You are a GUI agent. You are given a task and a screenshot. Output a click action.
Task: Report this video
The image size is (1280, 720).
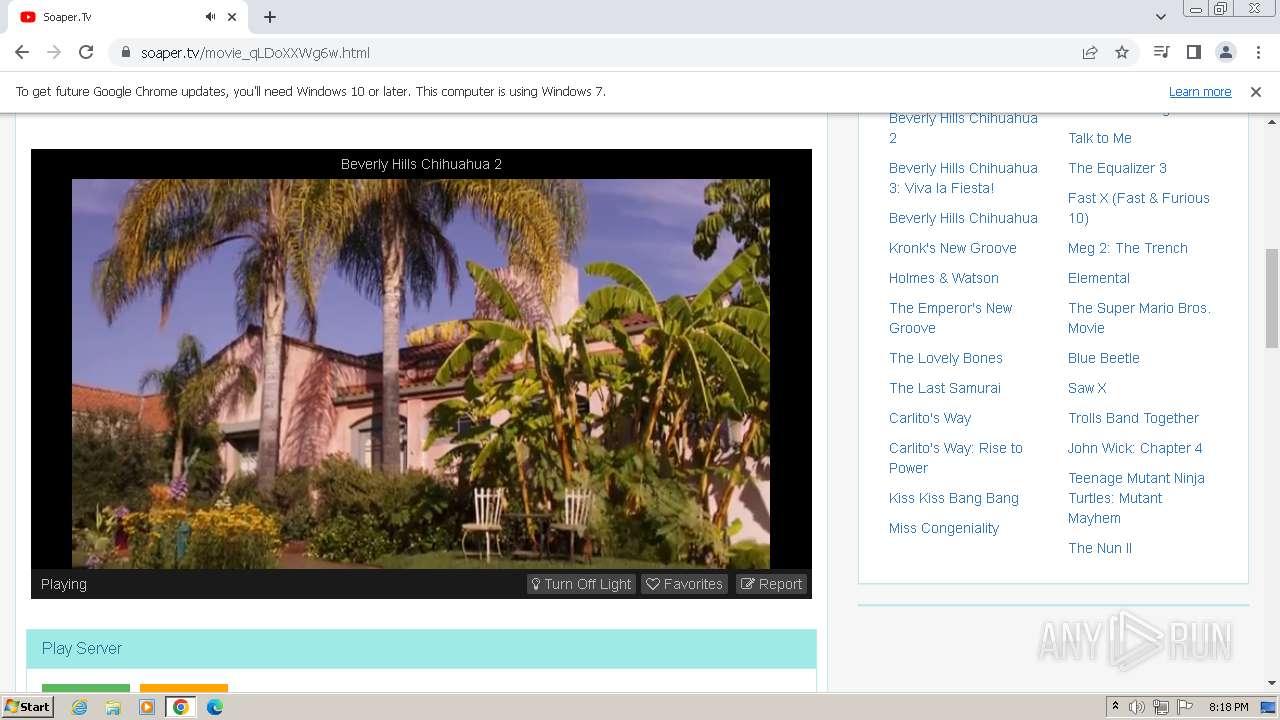[772, 584]
